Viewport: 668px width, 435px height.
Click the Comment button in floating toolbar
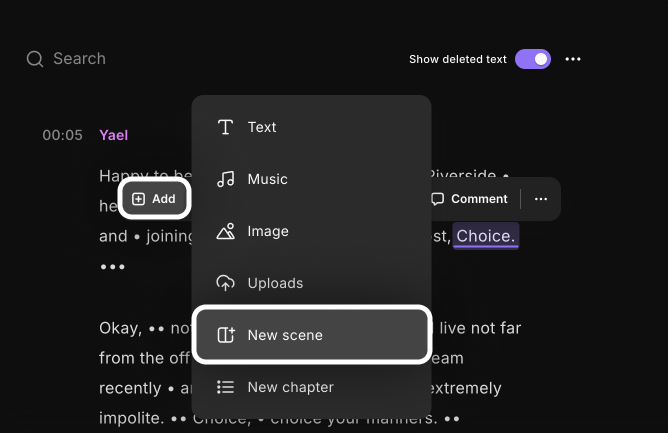469,199
